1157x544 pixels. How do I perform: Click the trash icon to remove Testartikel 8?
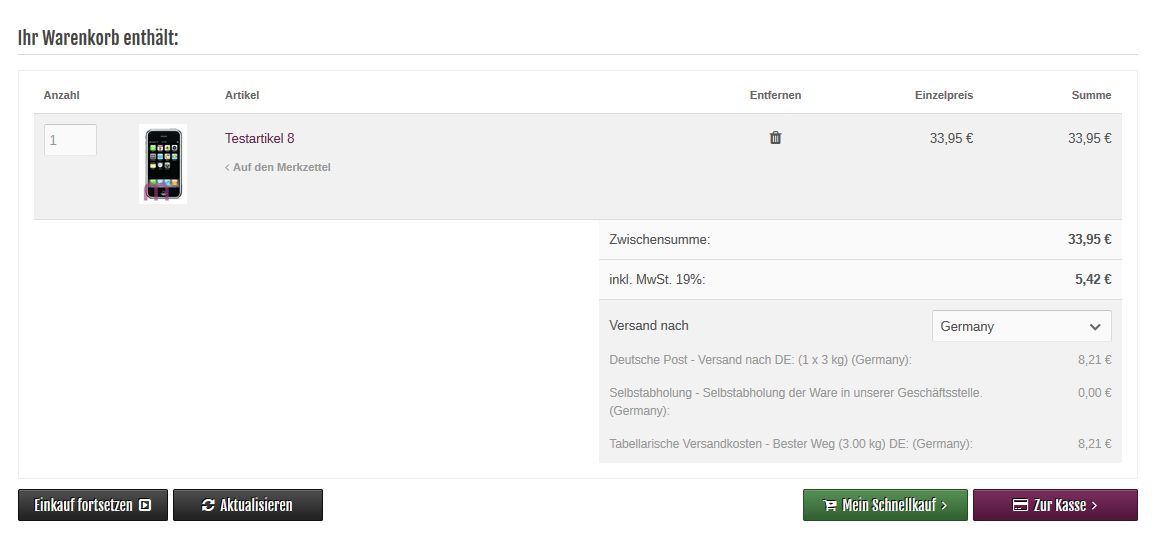pyautogui.click(x=775, y=138)
